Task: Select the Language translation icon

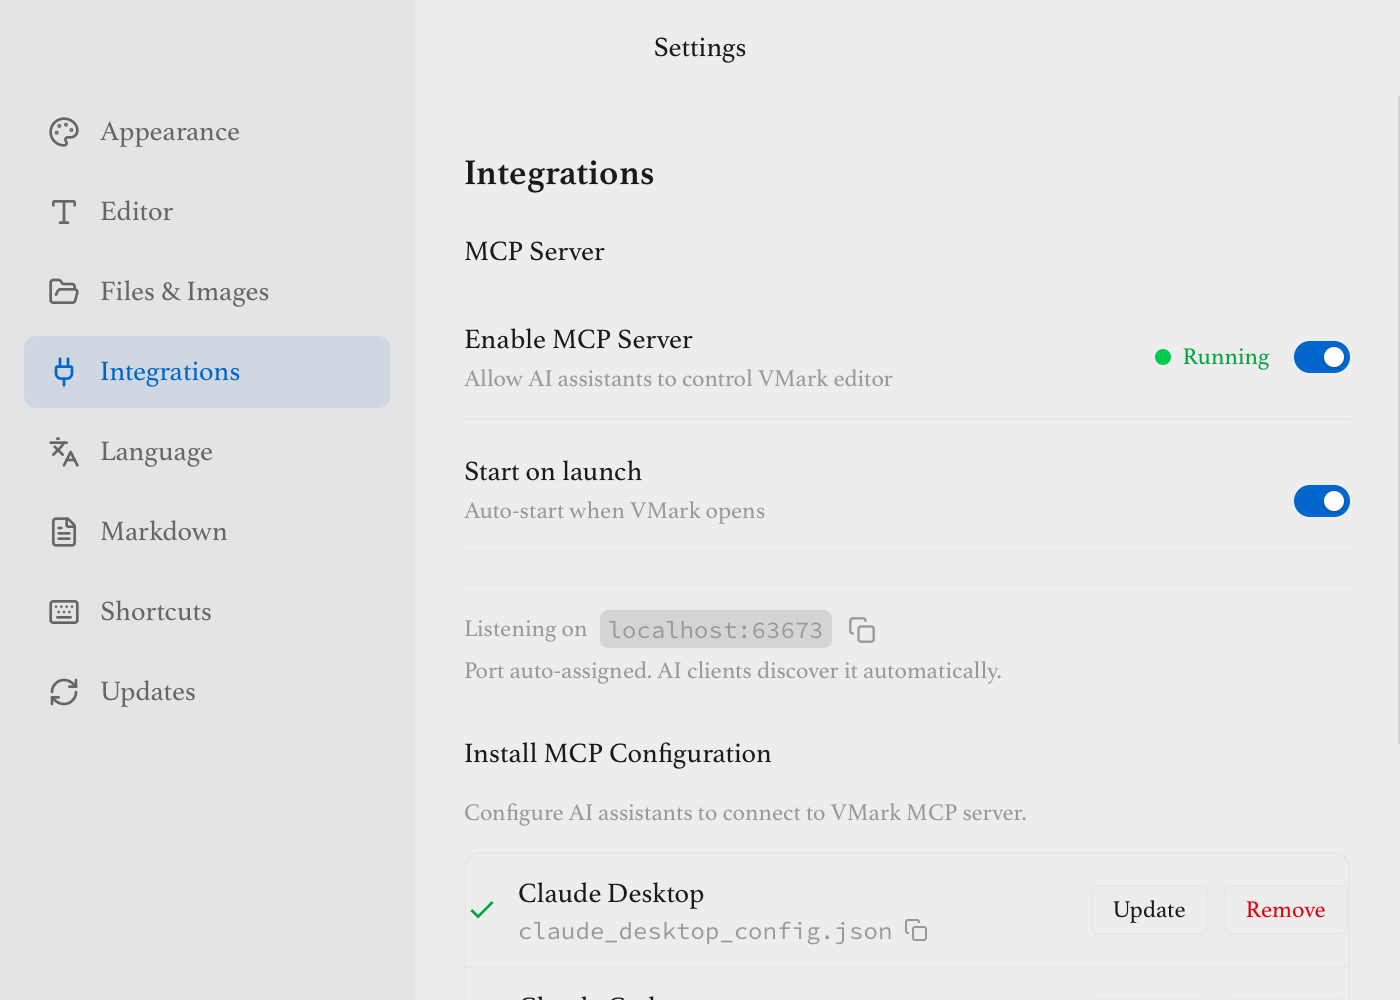Action: 63,451
